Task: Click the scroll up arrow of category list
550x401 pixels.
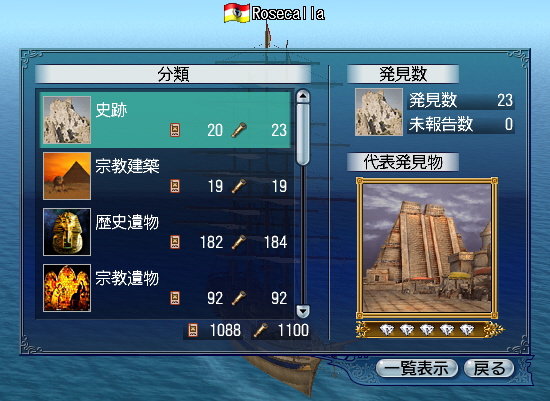Action: tap(303, 96)
